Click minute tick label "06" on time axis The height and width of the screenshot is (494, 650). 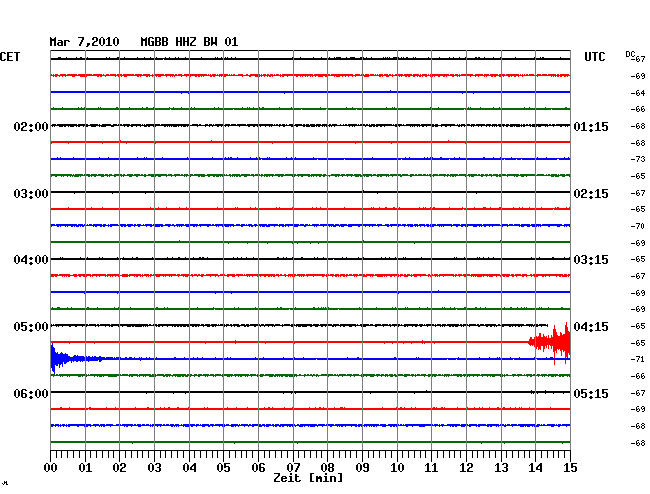coord(258,468)
